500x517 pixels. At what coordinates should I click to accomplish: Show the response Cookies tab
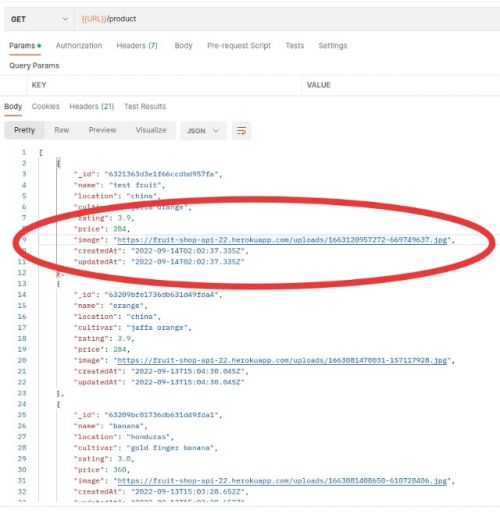[x=46, y=106]
